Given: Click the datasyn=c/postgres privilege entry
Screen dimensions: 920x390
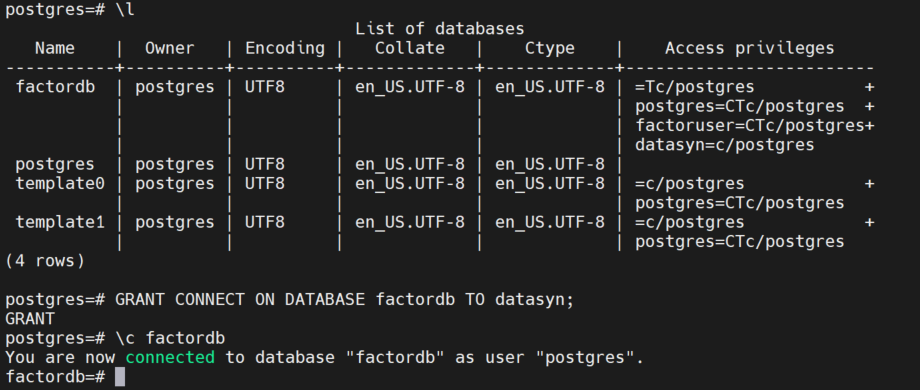Looking at the screenshot, I should coord(725,145).
